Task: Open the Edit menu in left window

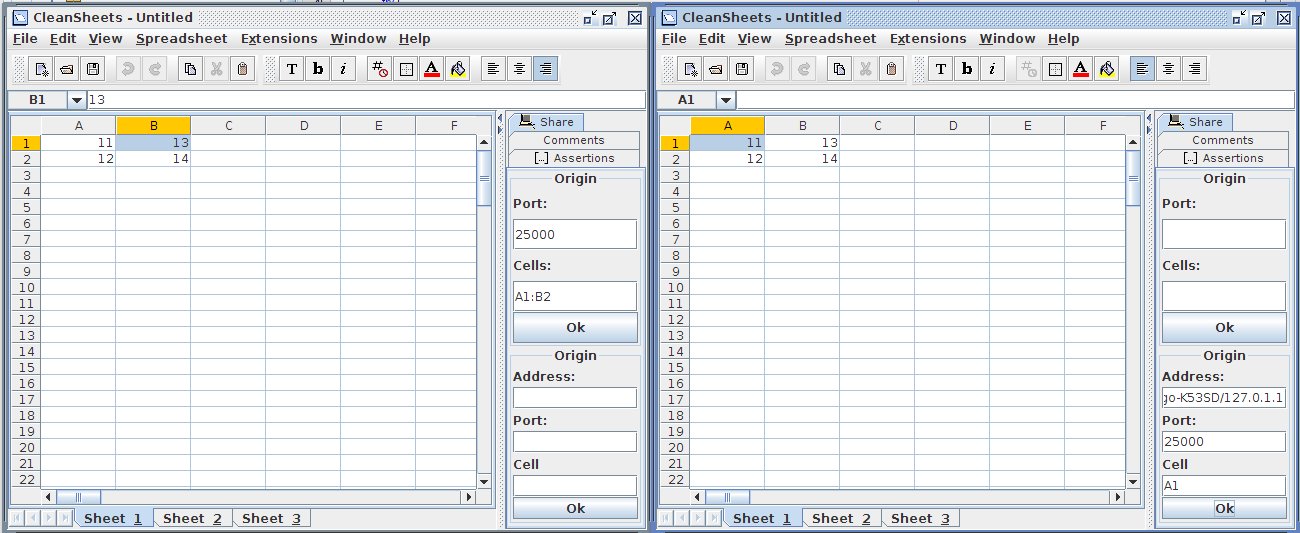Action: (63, 39)
